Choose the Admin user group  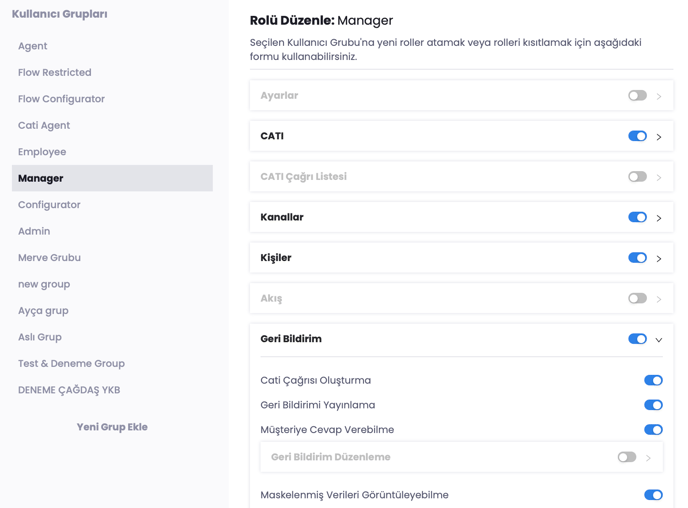coord(34,231)
